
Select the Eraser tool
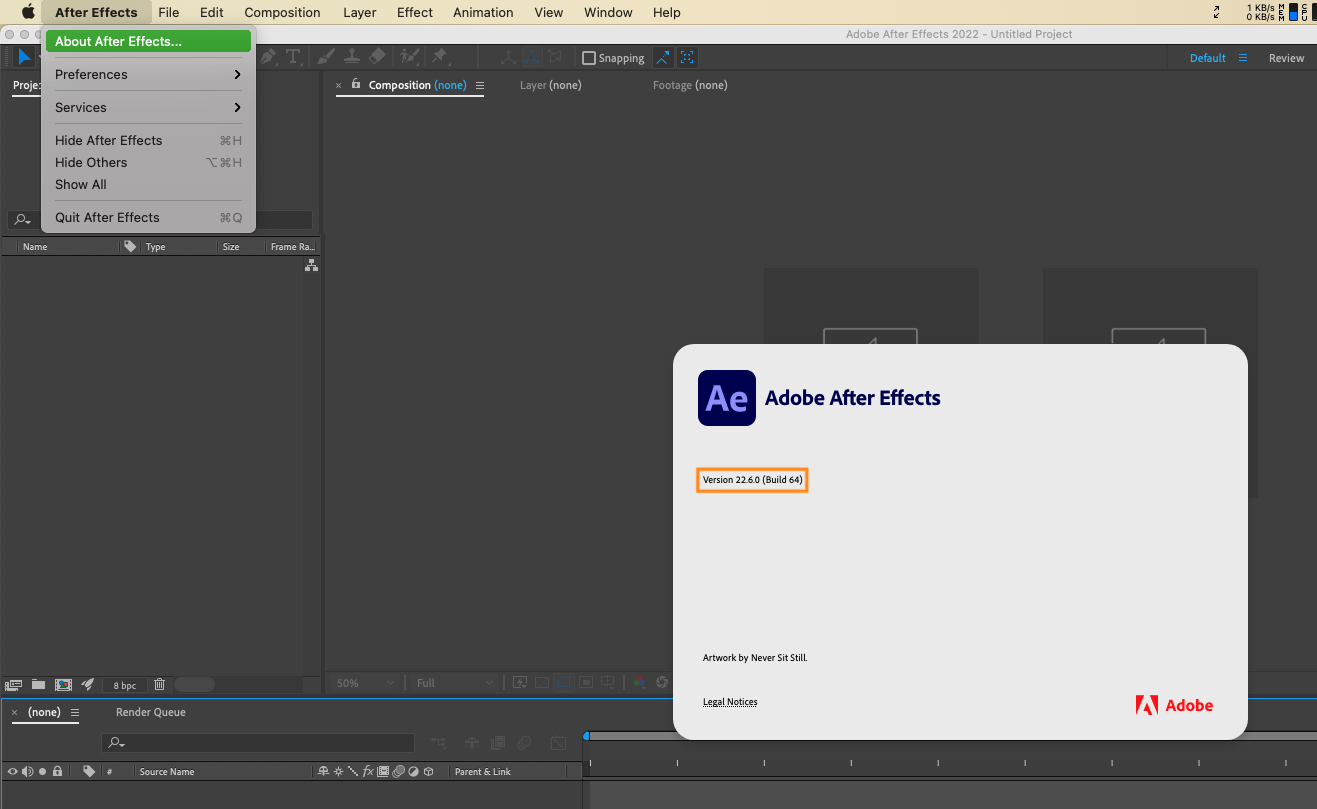point(377,57)
